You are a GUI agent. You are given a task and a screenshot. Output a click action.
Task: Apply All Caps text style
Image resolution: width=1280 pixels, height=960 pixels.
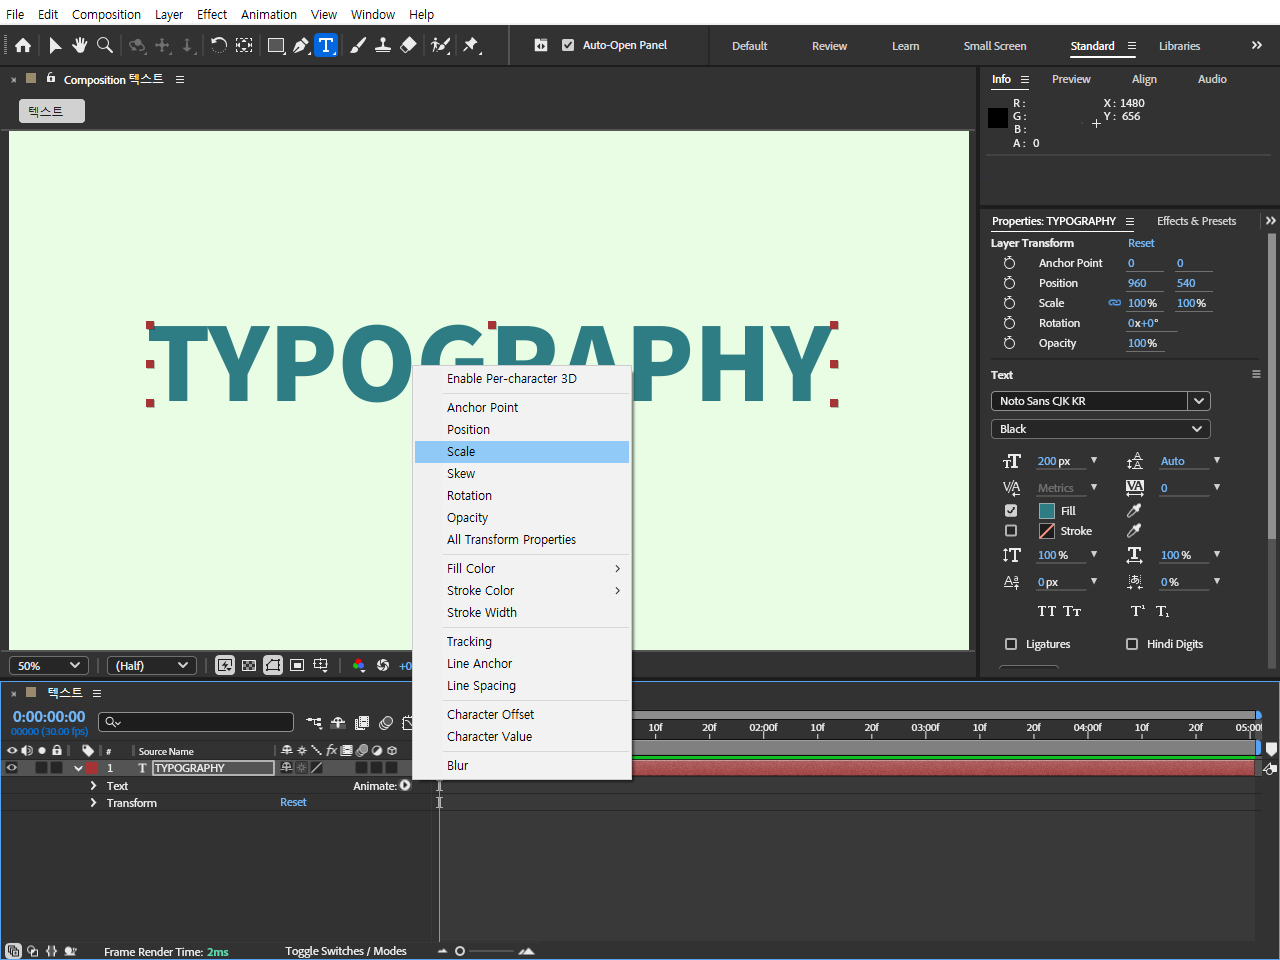tap(1047, 611)
